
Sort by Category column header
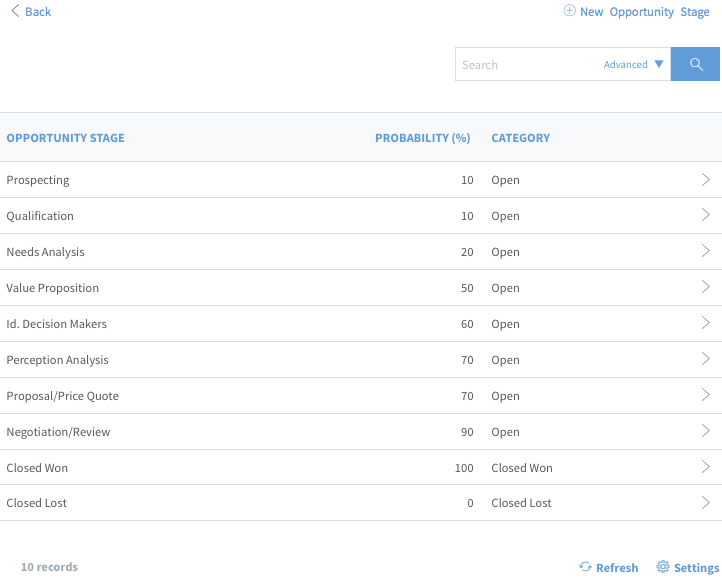point(520,138)
